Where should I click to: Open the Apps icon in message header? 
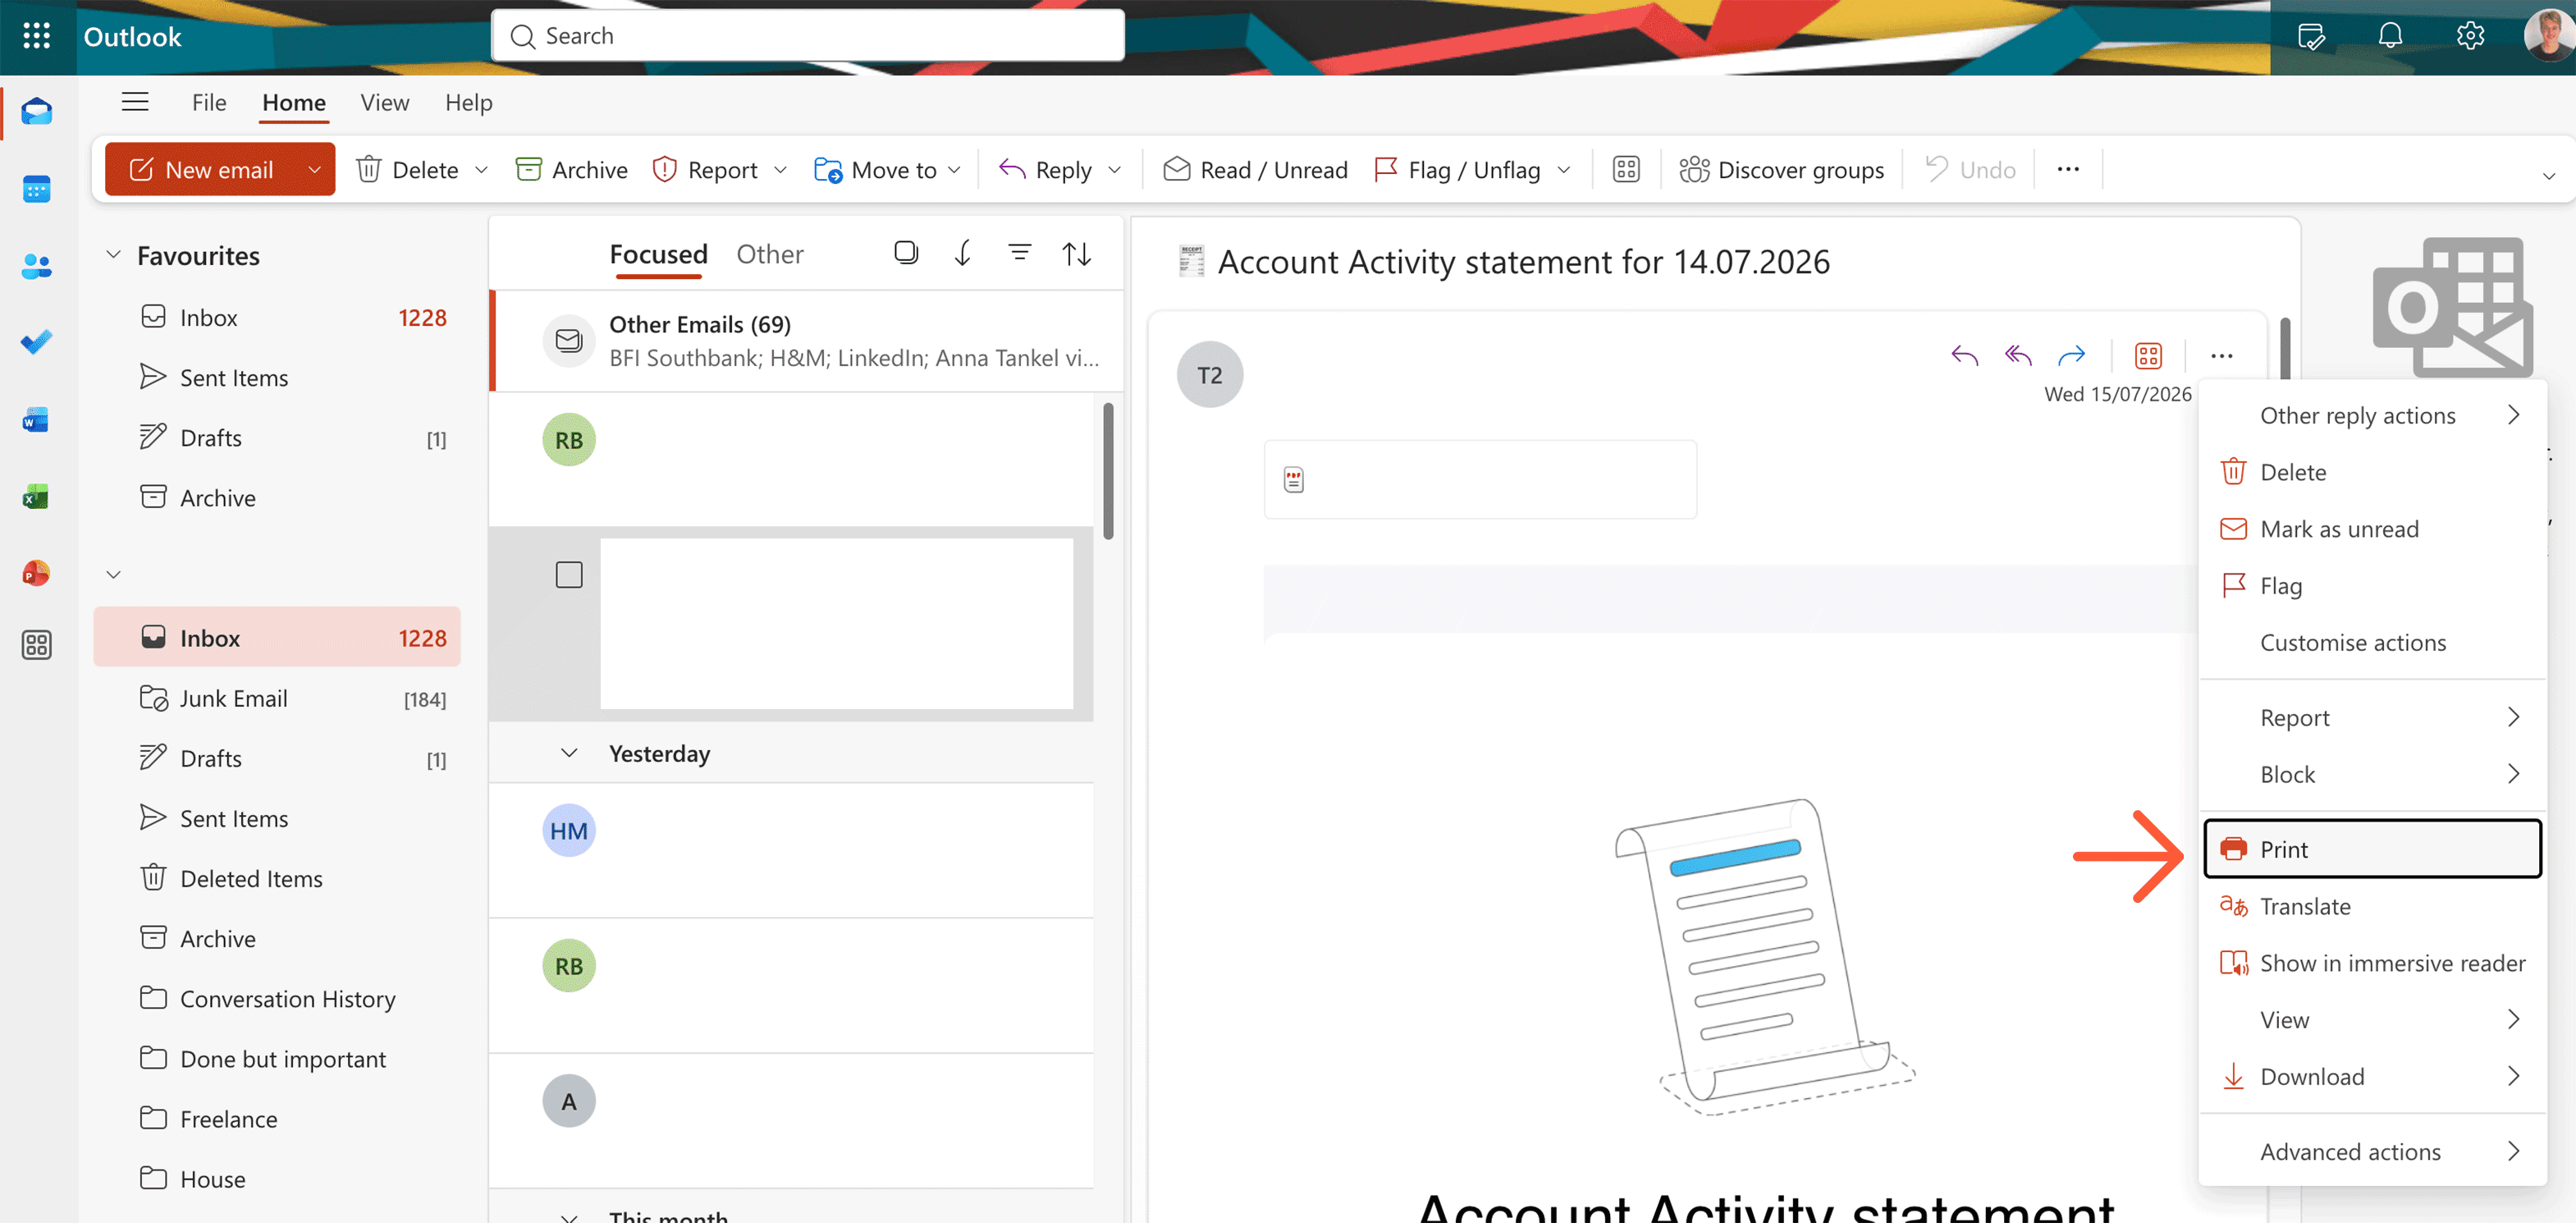pos(2148,355)
